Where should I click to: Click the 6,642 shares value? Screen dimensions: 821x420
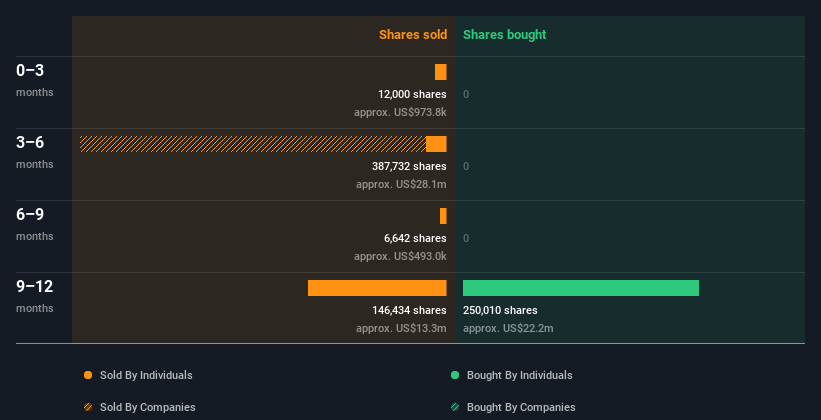coord(415,238)
